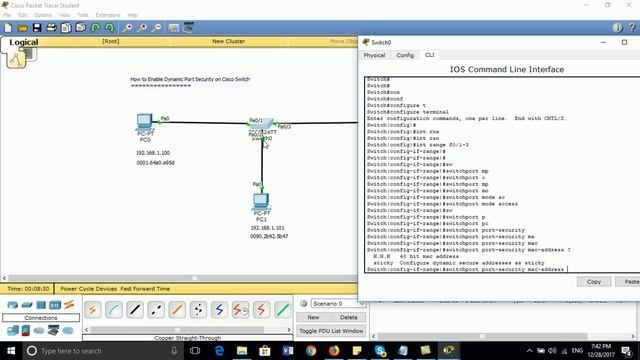
Task: Select Copper Straight-Through cable
Action: point(135,310)
